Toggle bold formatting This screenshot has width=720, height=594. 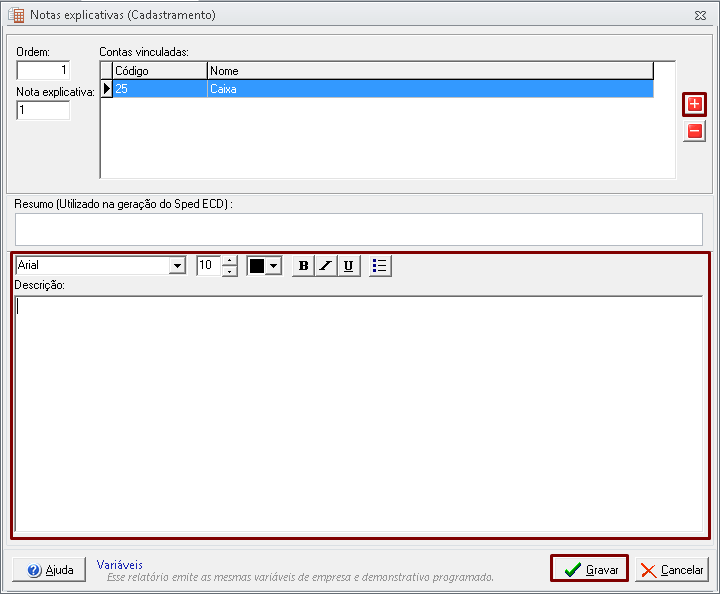[x=303, y=266]
